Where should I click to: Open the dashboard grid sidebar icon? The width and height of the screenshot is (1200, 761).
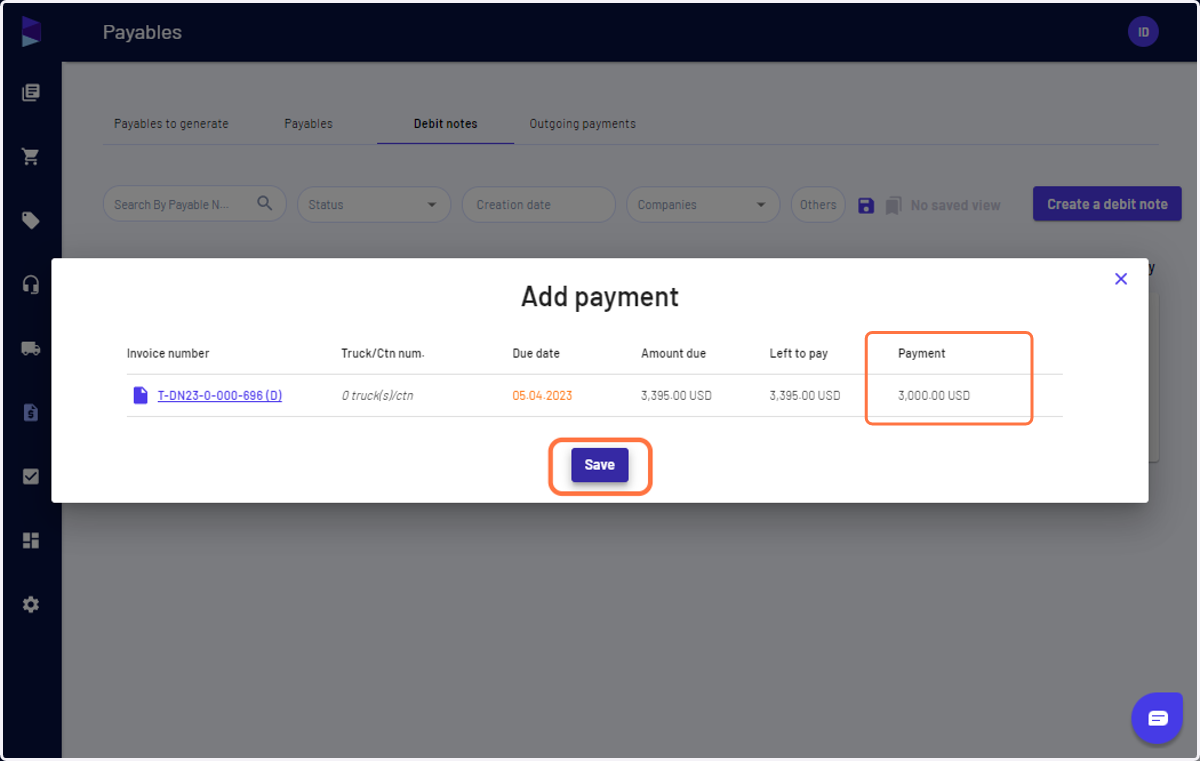[31, 541]
